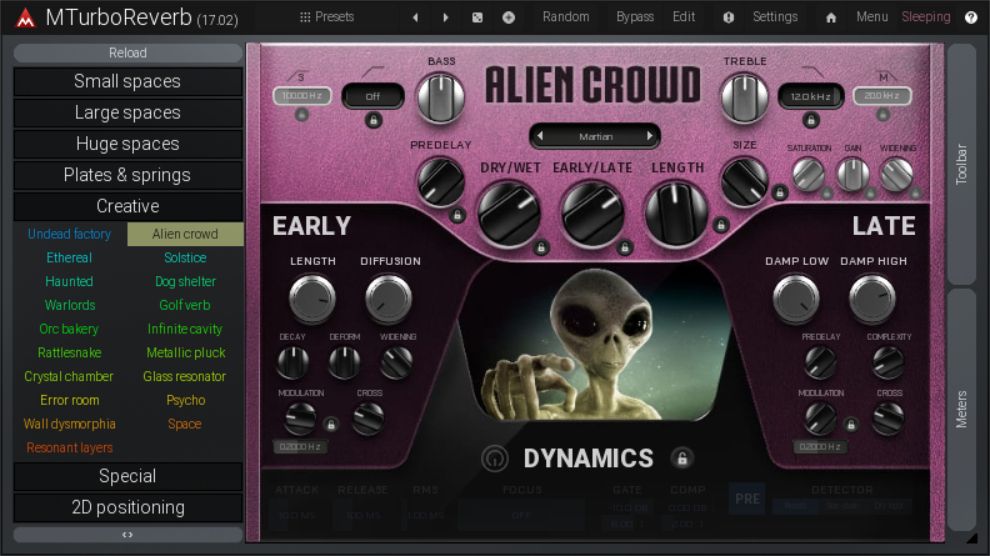990x556 pixels.
Task: Toggle lock under Bass off filter
Action: click(373, 121)
